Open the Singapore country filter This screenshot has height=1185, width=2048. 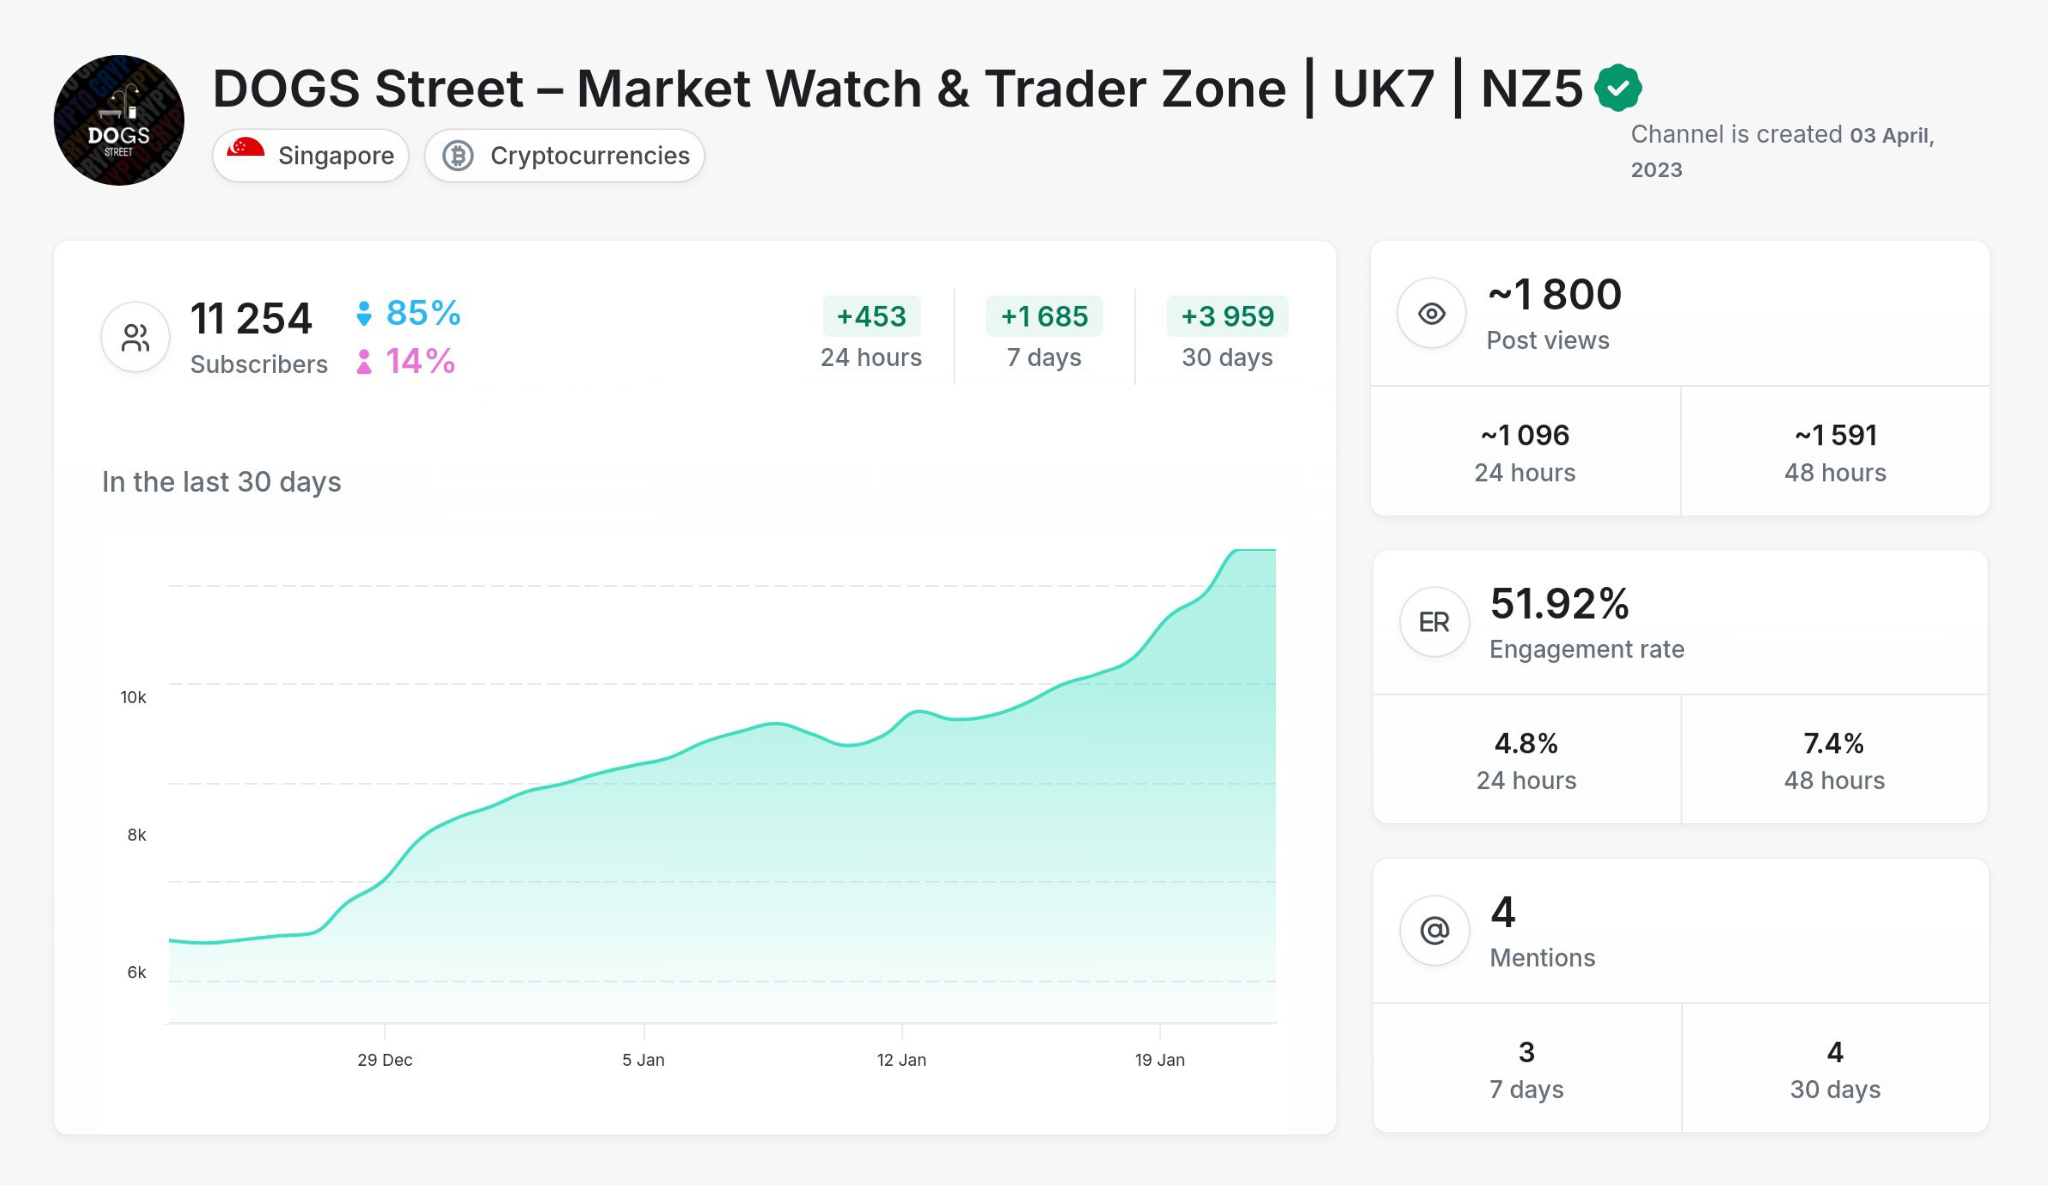(x=311, y=155)
